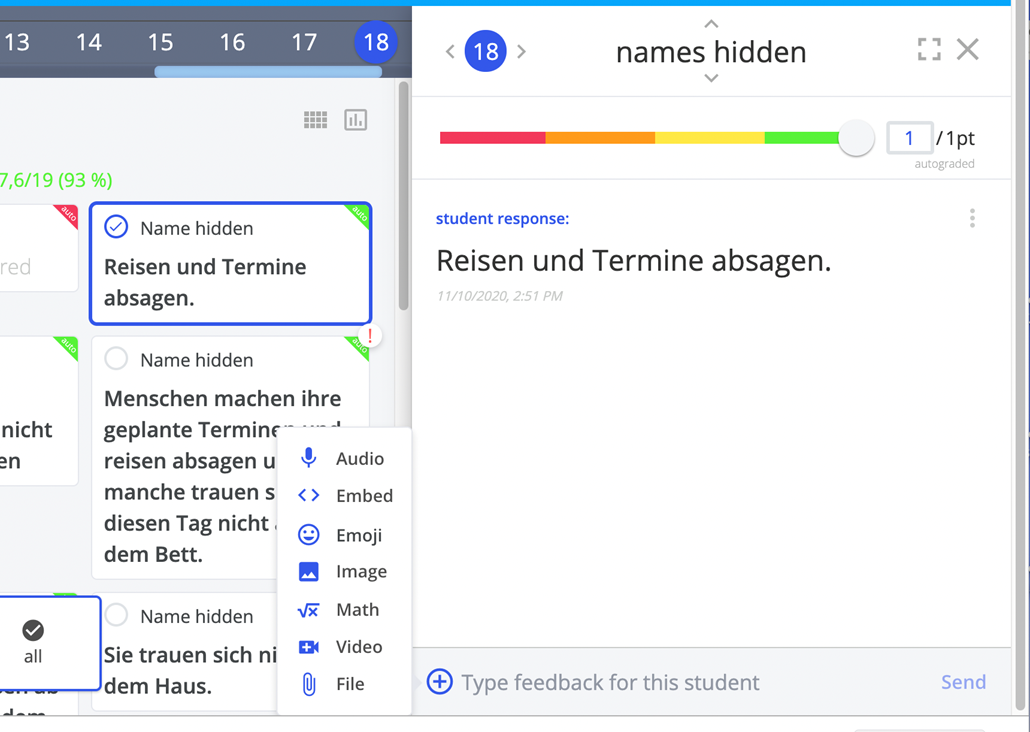This screenshot has width=1030, height=732.
Task: Click the 'names hidden' title
Action: (x=711, y=52)
